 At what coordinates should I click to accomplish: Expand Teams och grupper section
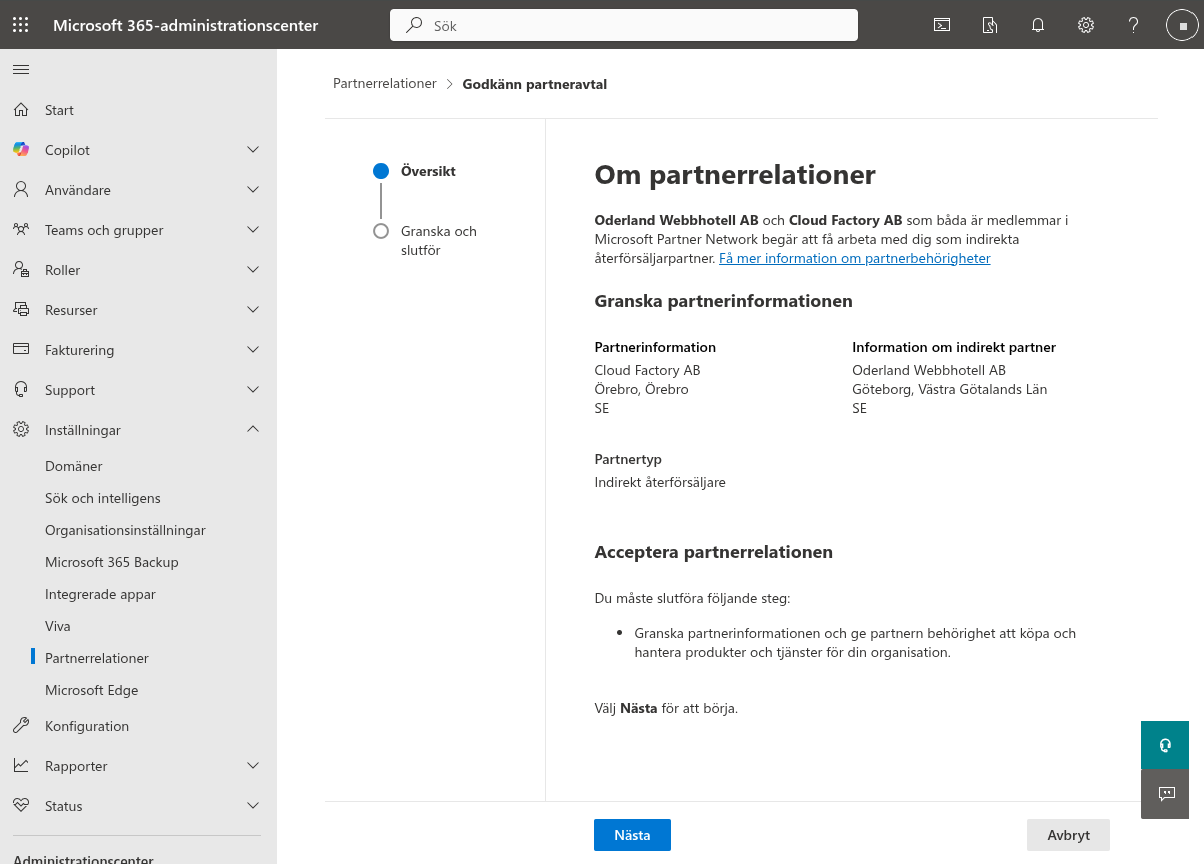point(253,230)
